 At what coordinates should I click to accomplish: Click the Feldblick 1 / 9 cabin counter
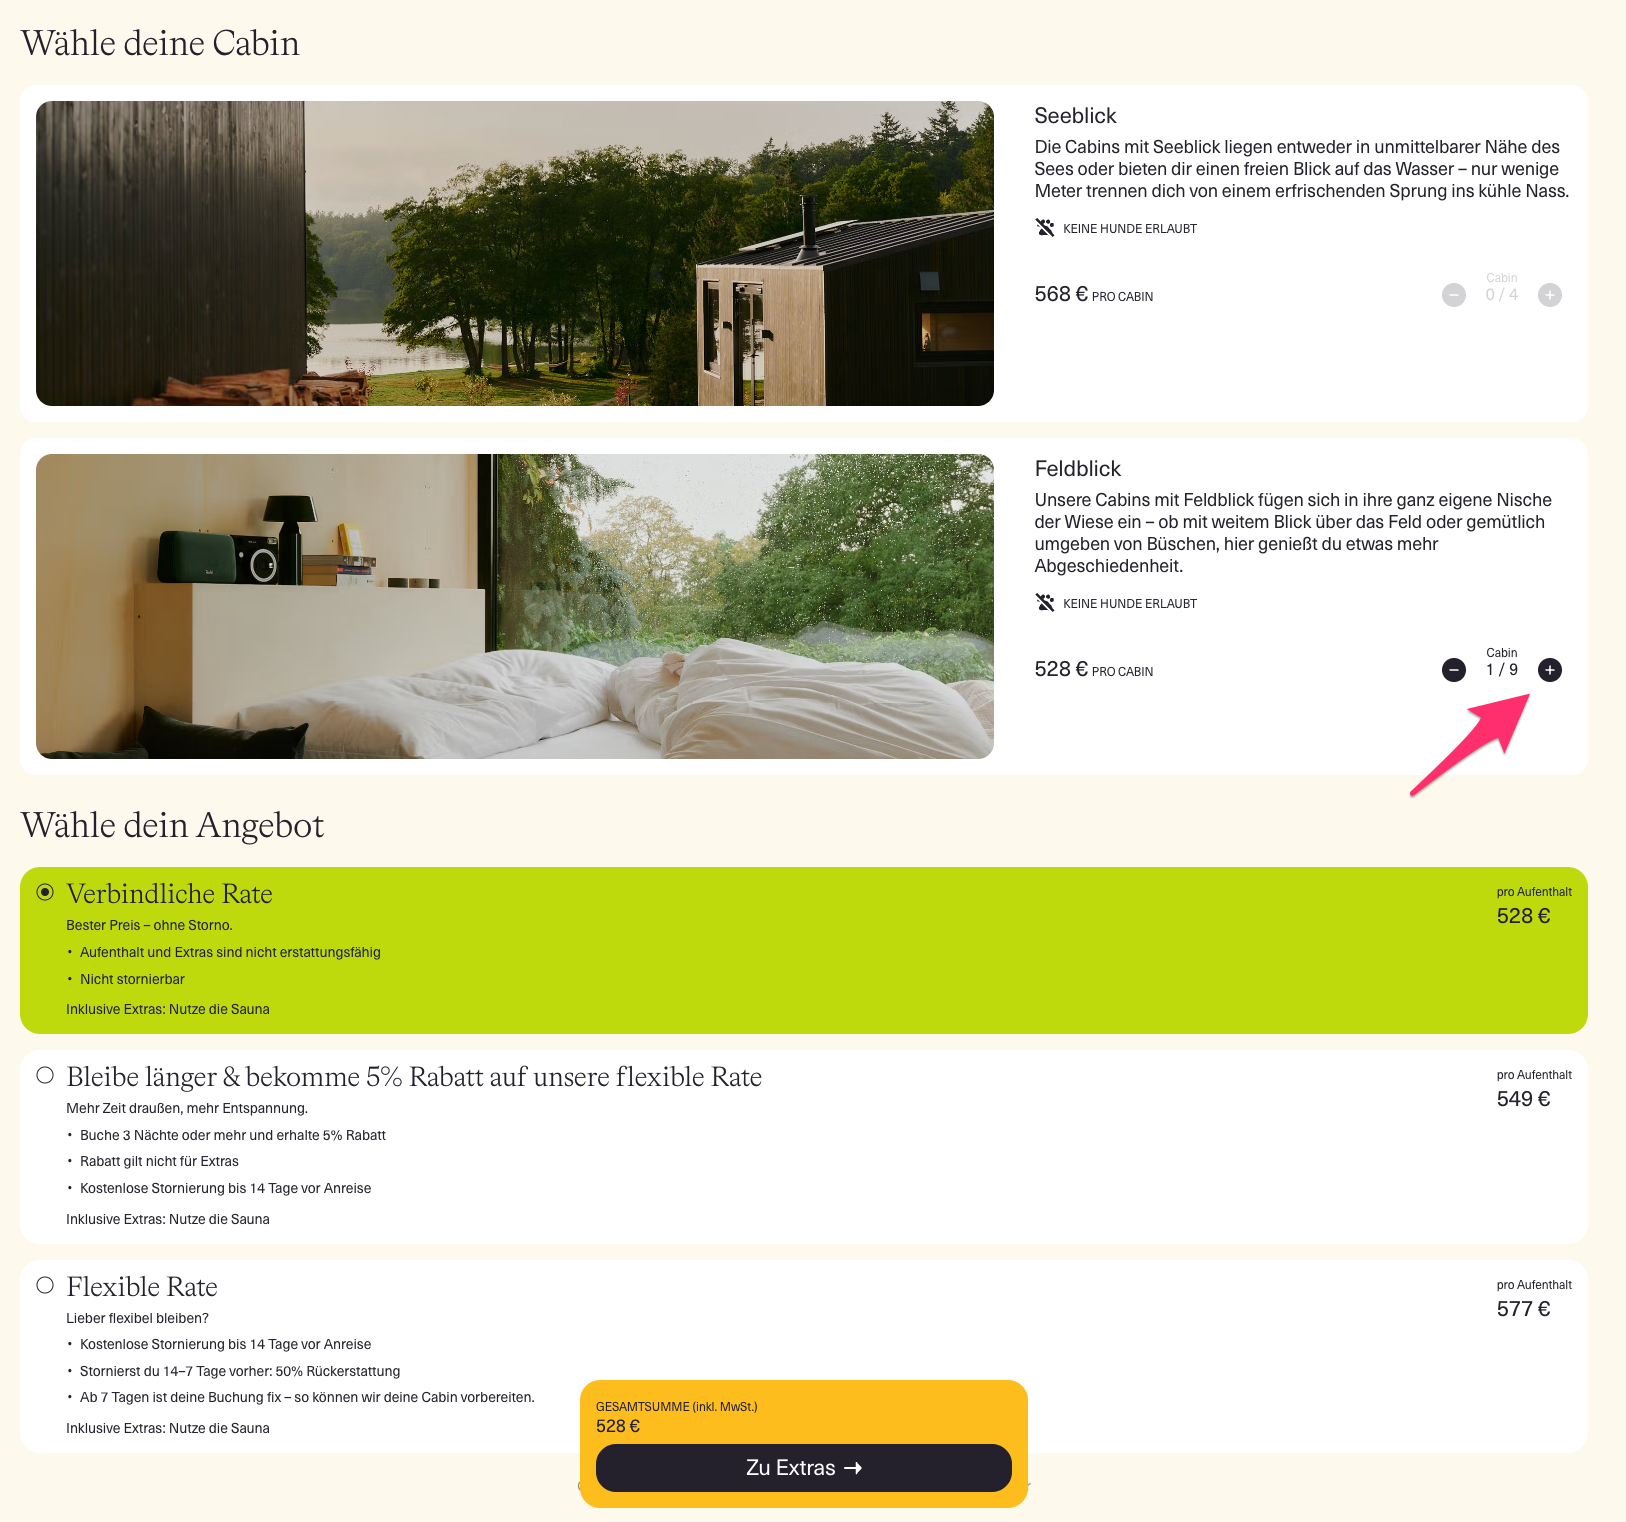[1502, 670]
